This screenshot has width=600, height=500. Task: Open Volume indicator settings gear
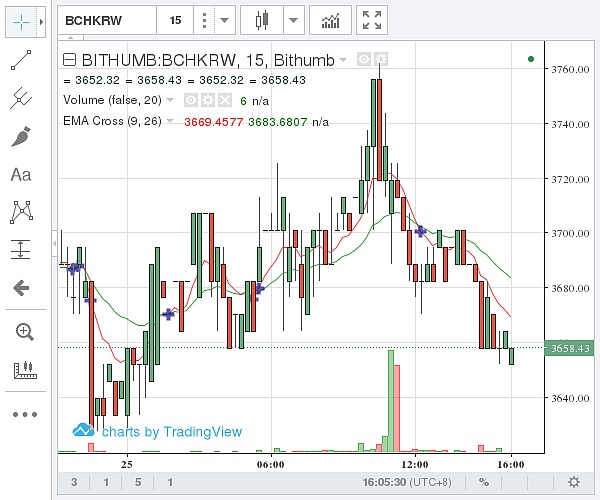[208, 100]
